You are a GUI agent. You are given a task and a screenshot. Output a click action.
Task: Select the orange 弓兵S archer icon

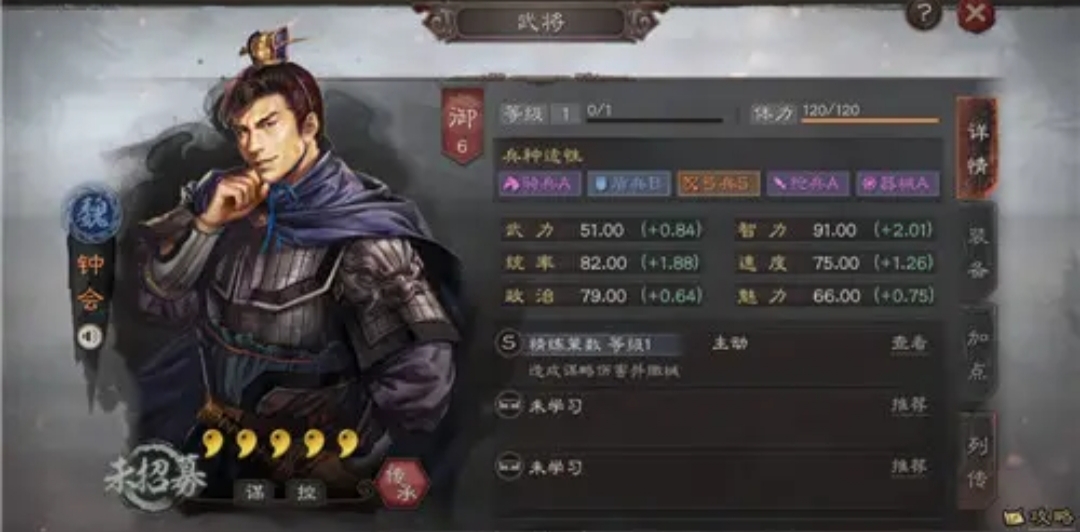click(x=718, y=184)
